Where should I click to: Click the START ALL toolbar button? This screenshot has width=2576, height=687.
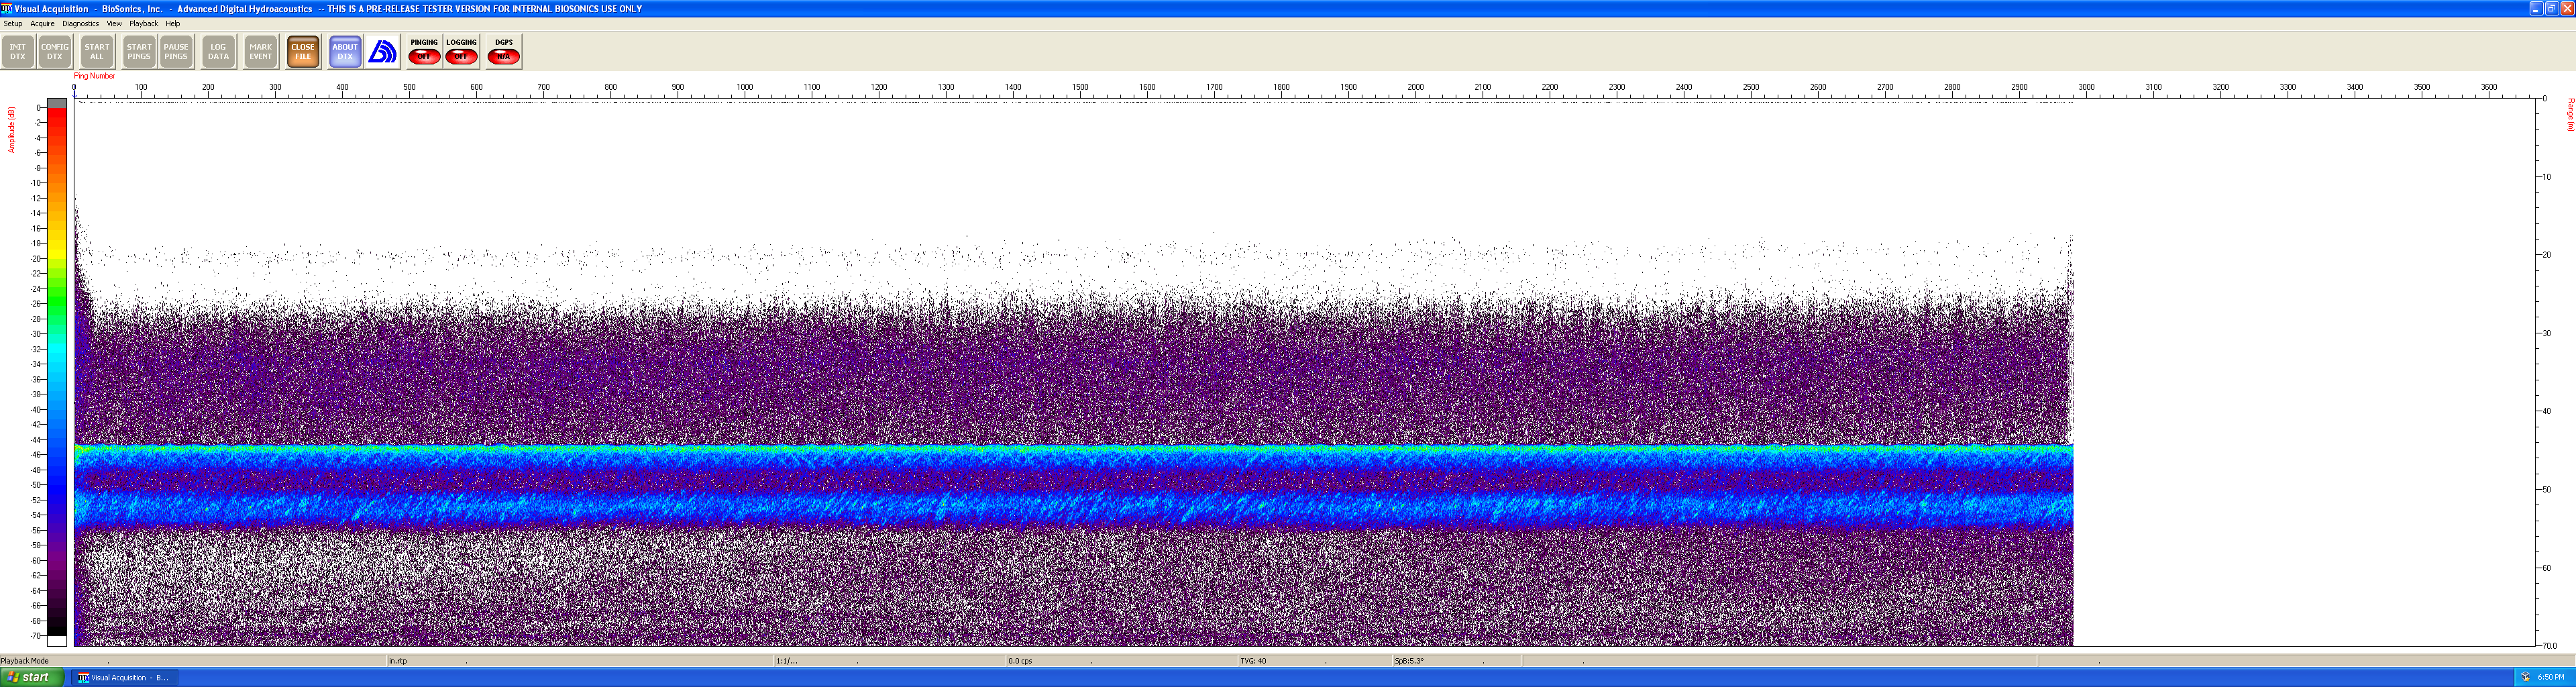[x=97, y=52]
